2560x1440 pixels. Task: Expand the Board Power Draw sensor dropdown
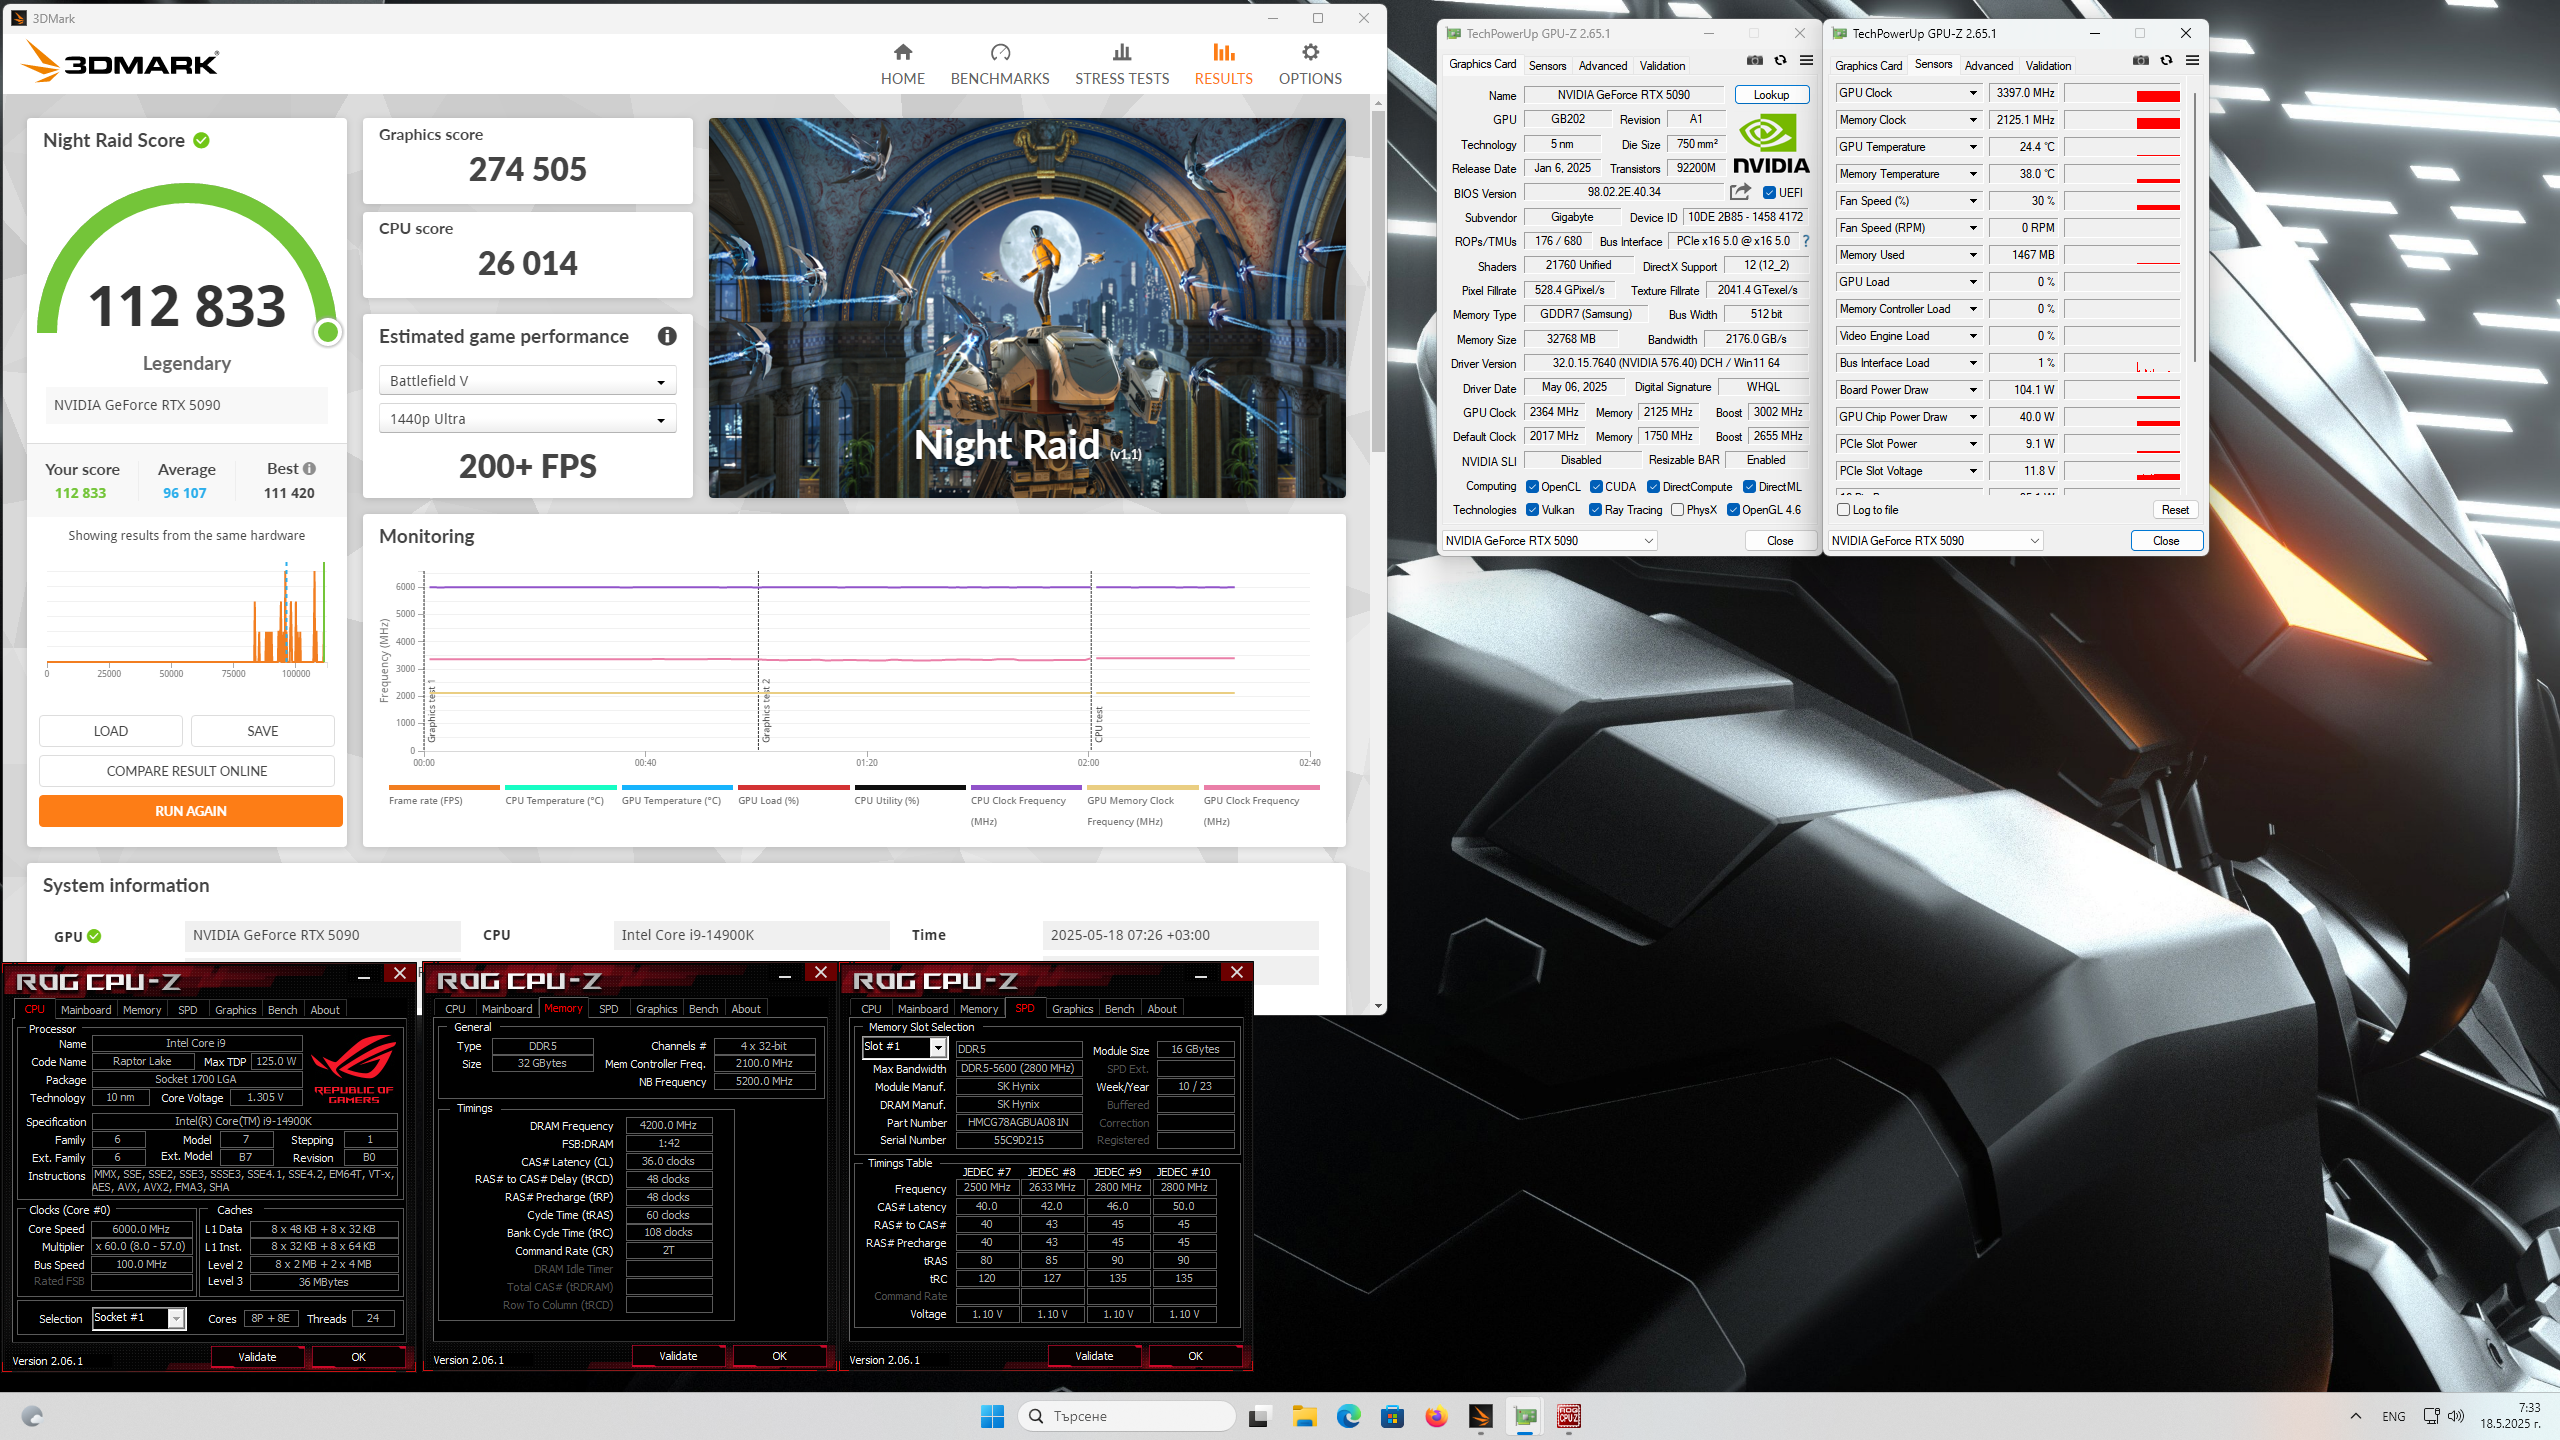[x=1973, y=390]
